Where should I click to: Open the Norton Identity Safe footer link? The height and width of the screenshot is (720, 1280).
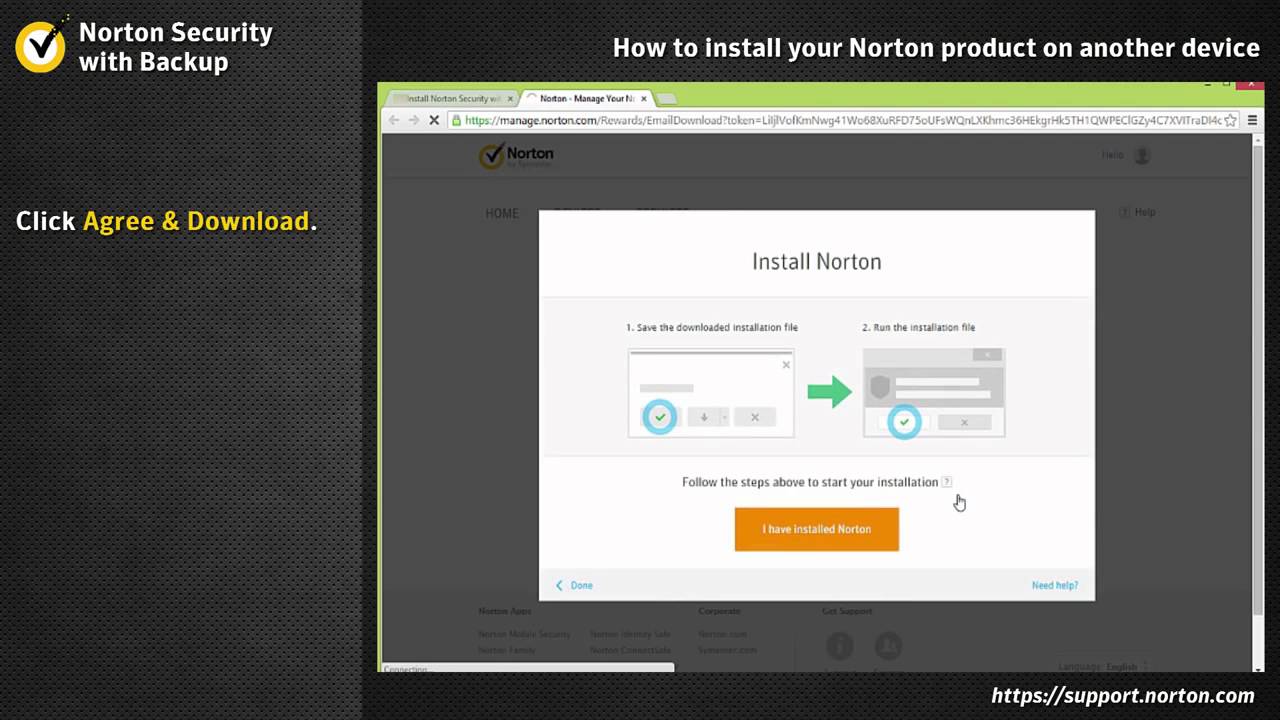click(x=630, y=634)
